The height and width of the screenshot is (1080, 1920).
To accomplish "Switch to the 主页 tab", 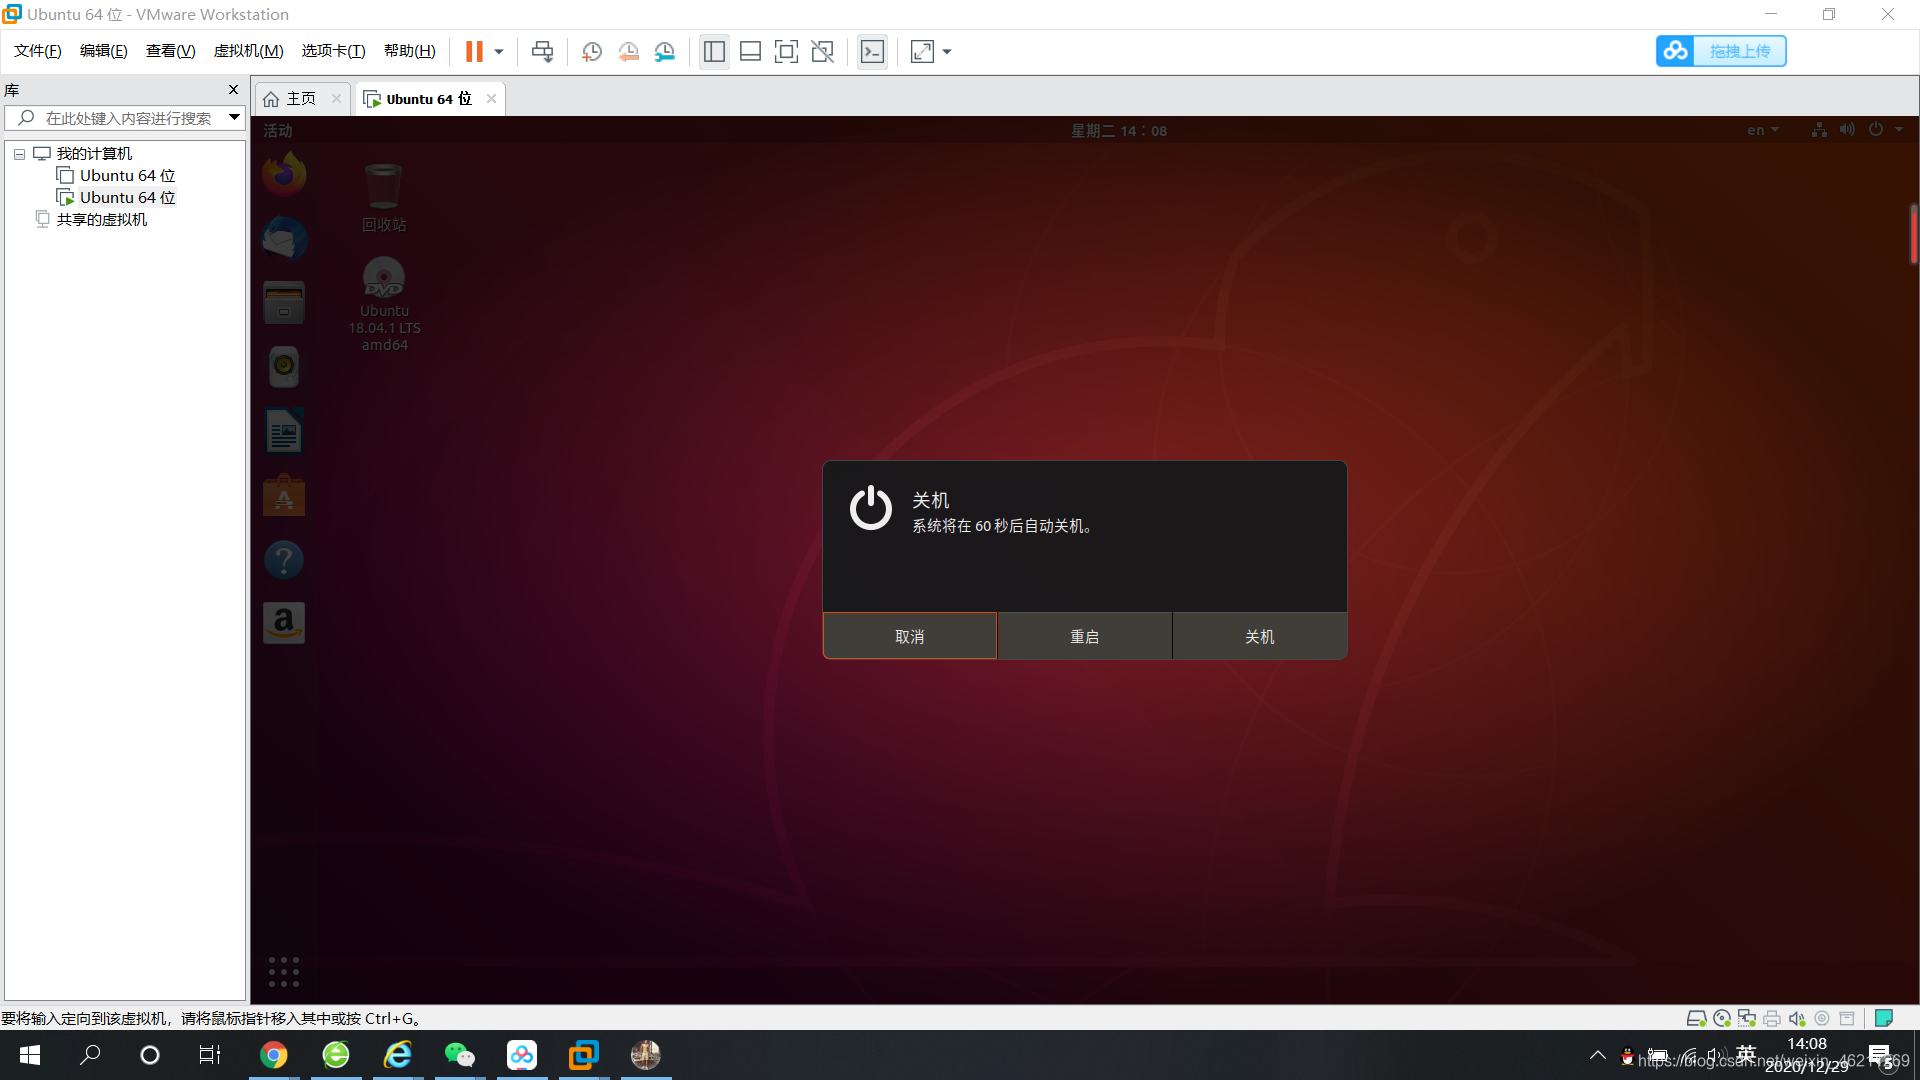I will pyautogui.click(x=300, y=98).
